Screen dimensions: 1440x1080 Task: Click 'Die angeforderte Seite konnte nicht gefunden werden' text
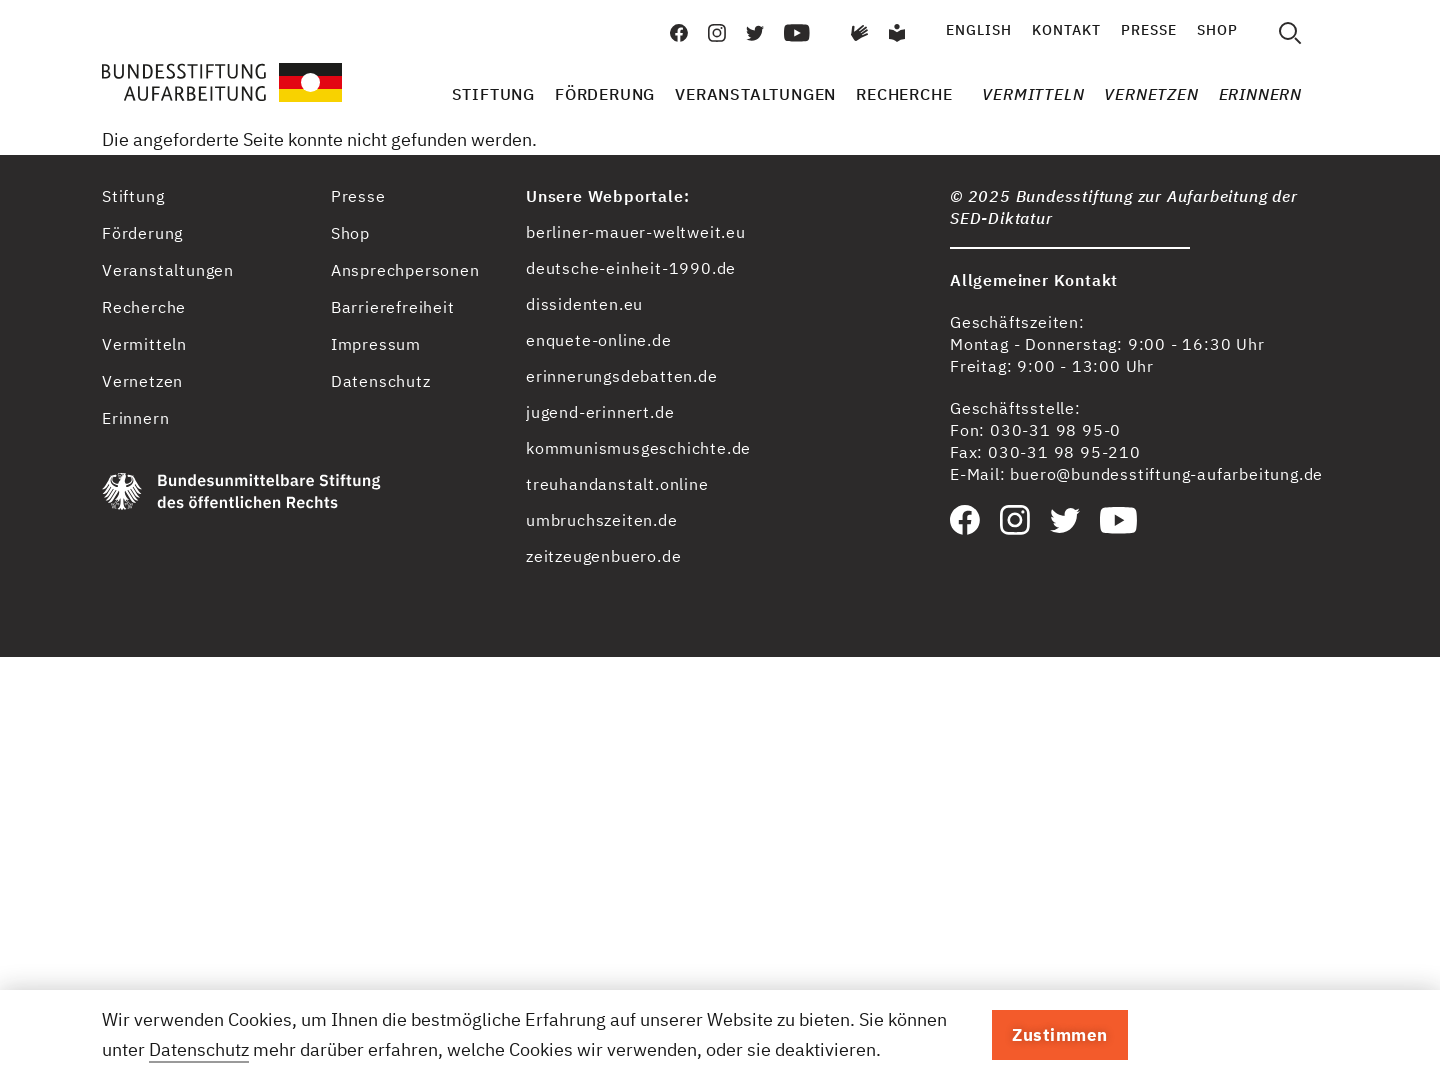tap(319, 140)
